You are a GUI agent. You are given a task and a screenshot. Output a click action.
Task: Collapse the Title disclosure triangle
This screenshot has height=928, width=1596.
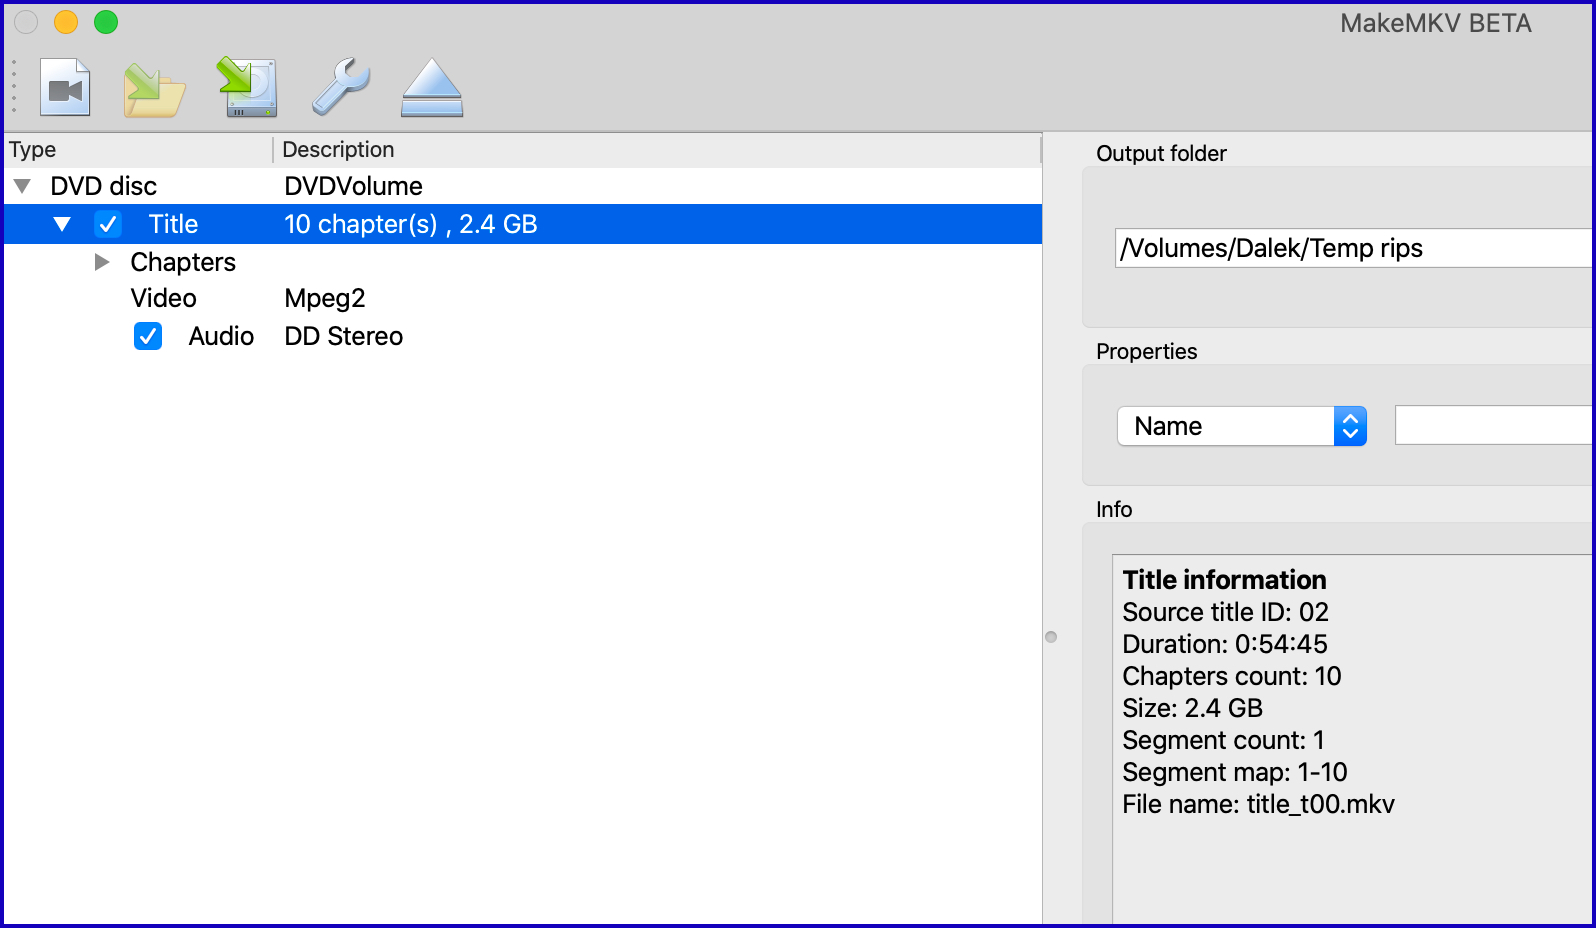pos(62,224)
